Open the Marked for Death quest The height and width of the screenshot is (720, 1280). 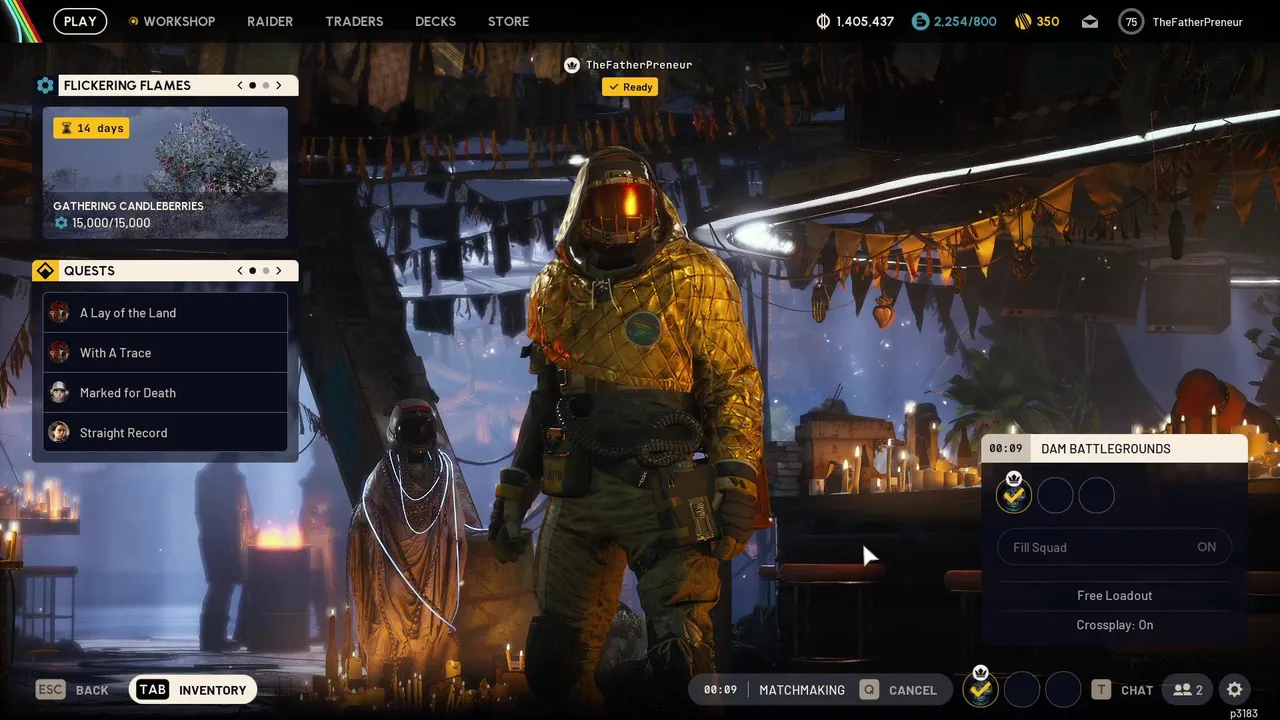pyautogui.click(x=165, y=393)
